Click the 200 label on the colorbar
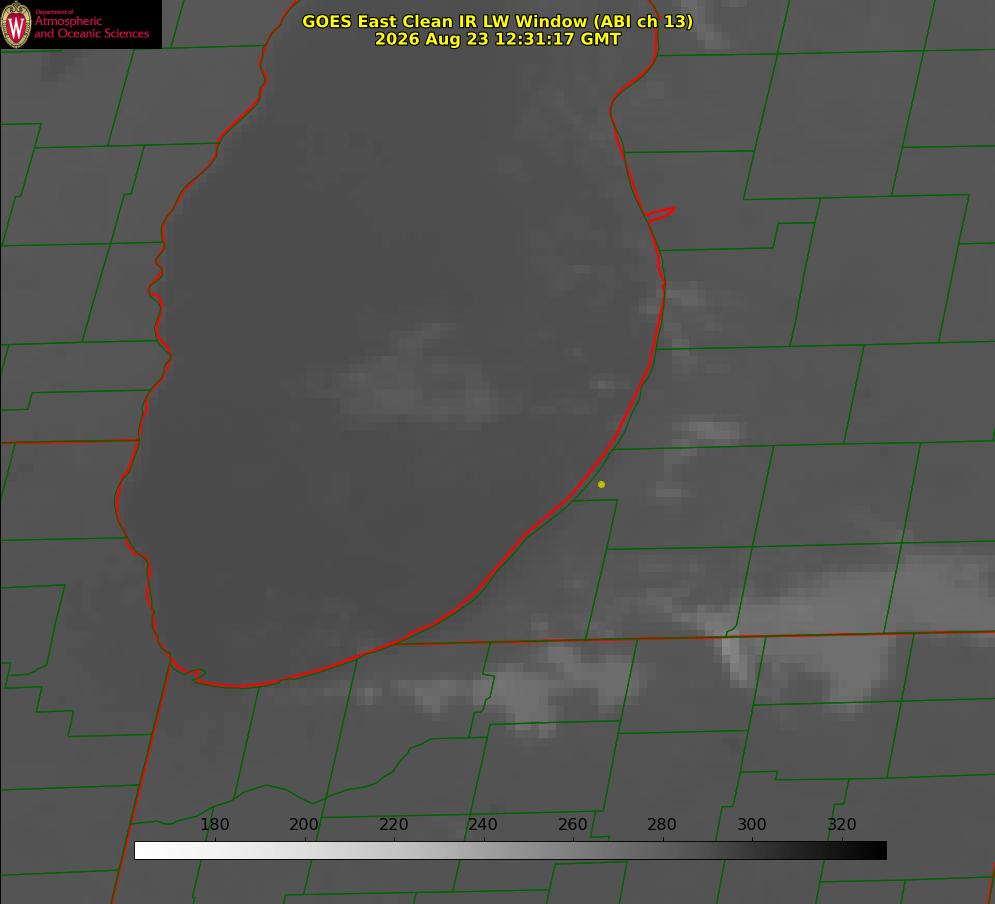 point(304,824)
